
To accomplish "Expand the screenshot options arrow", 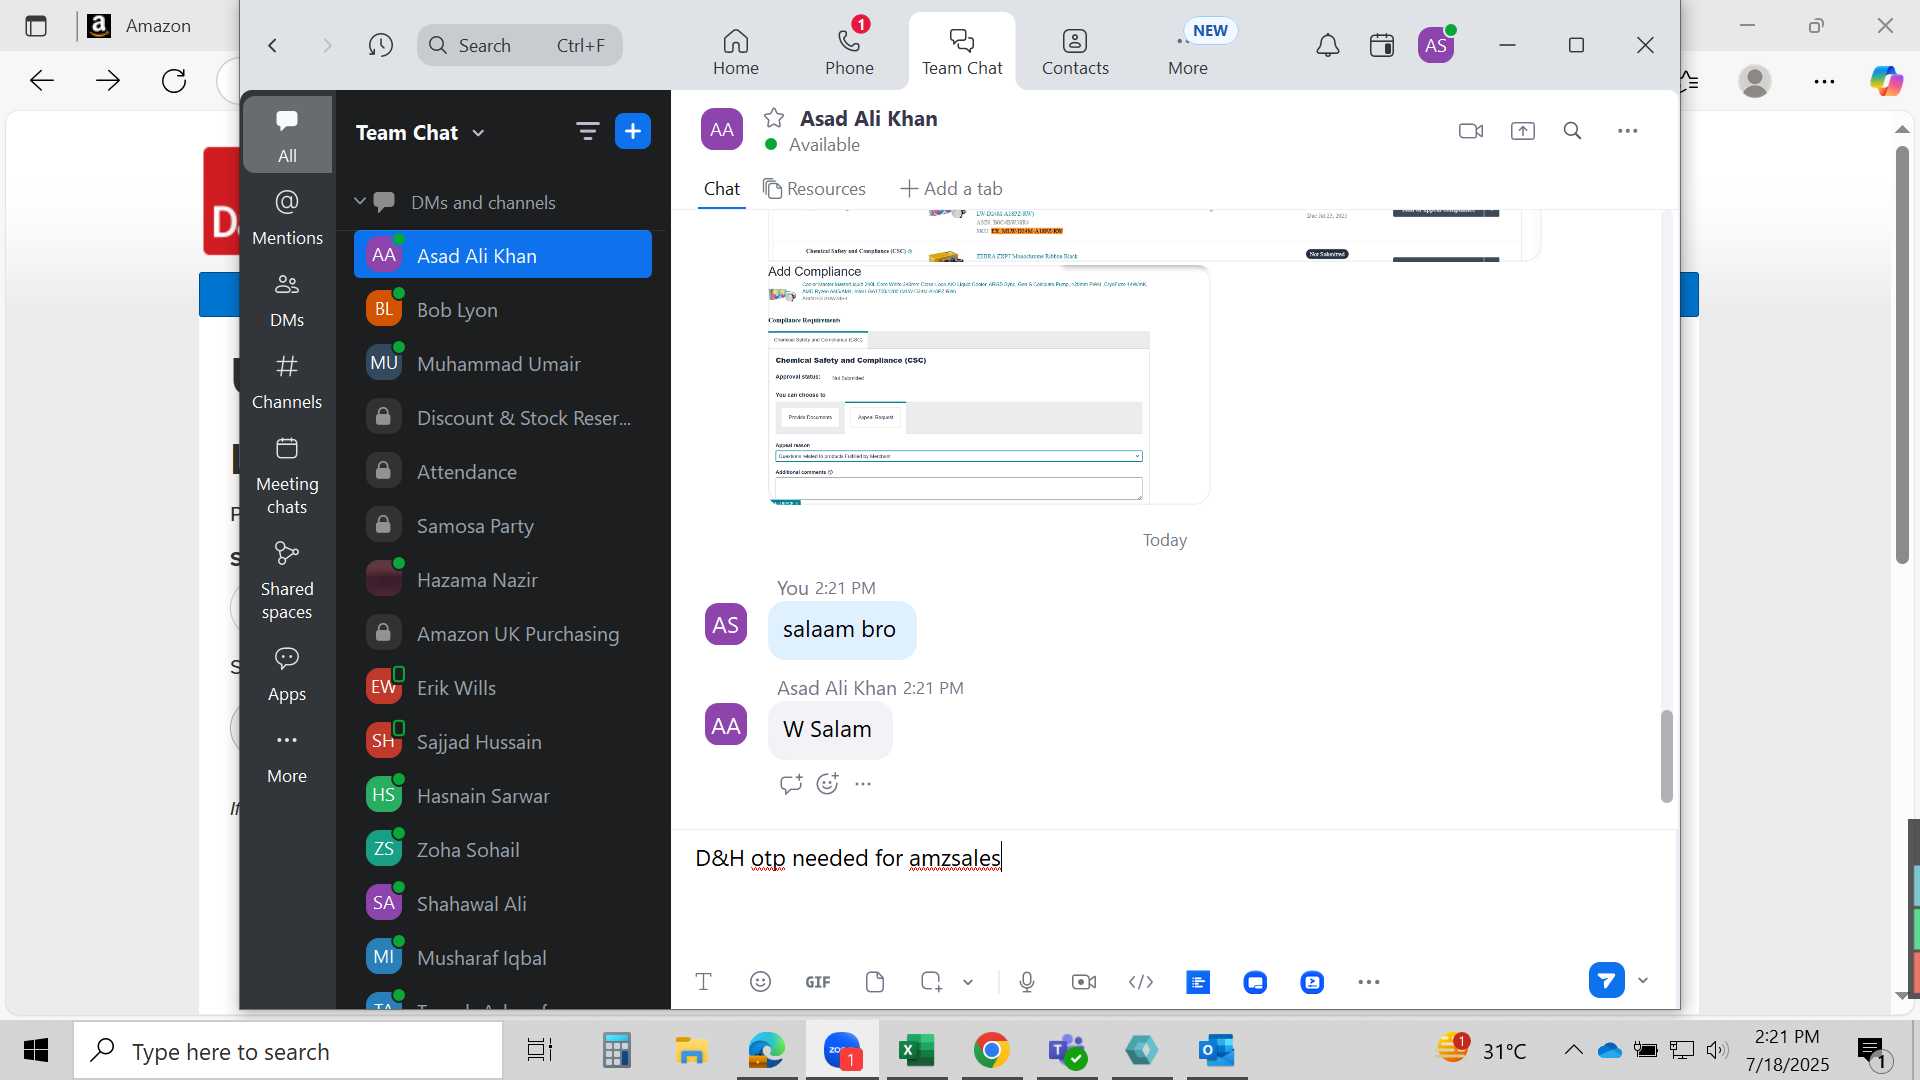I will click(x=968, y=982).
